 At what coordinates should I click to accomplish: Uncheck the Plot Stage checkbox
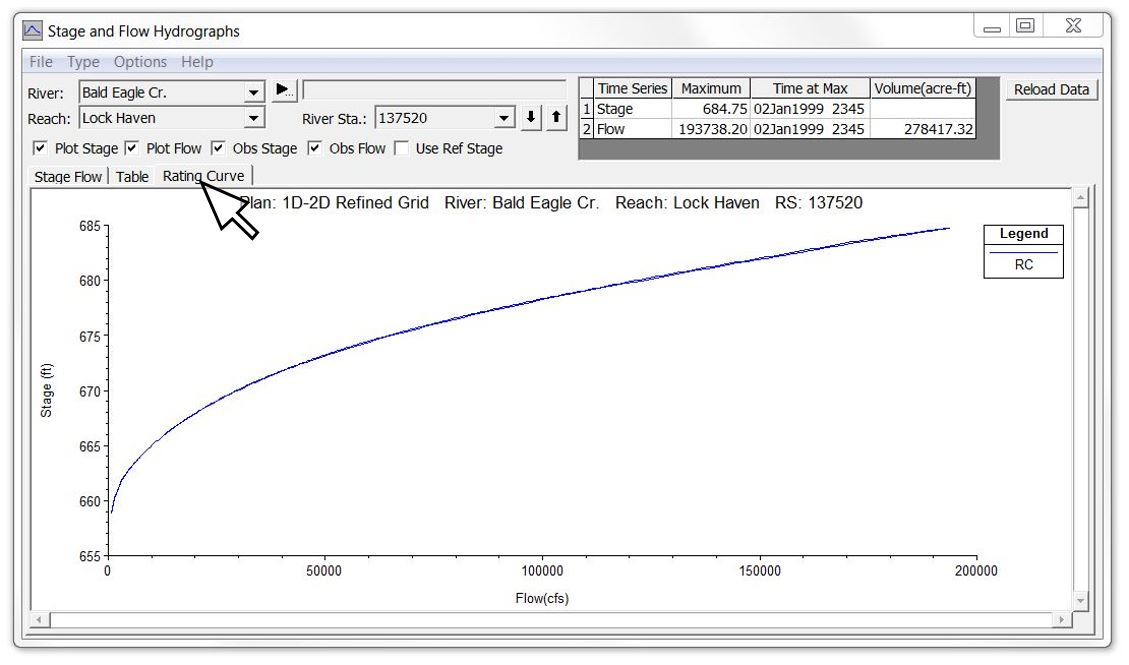pos(40,148)
